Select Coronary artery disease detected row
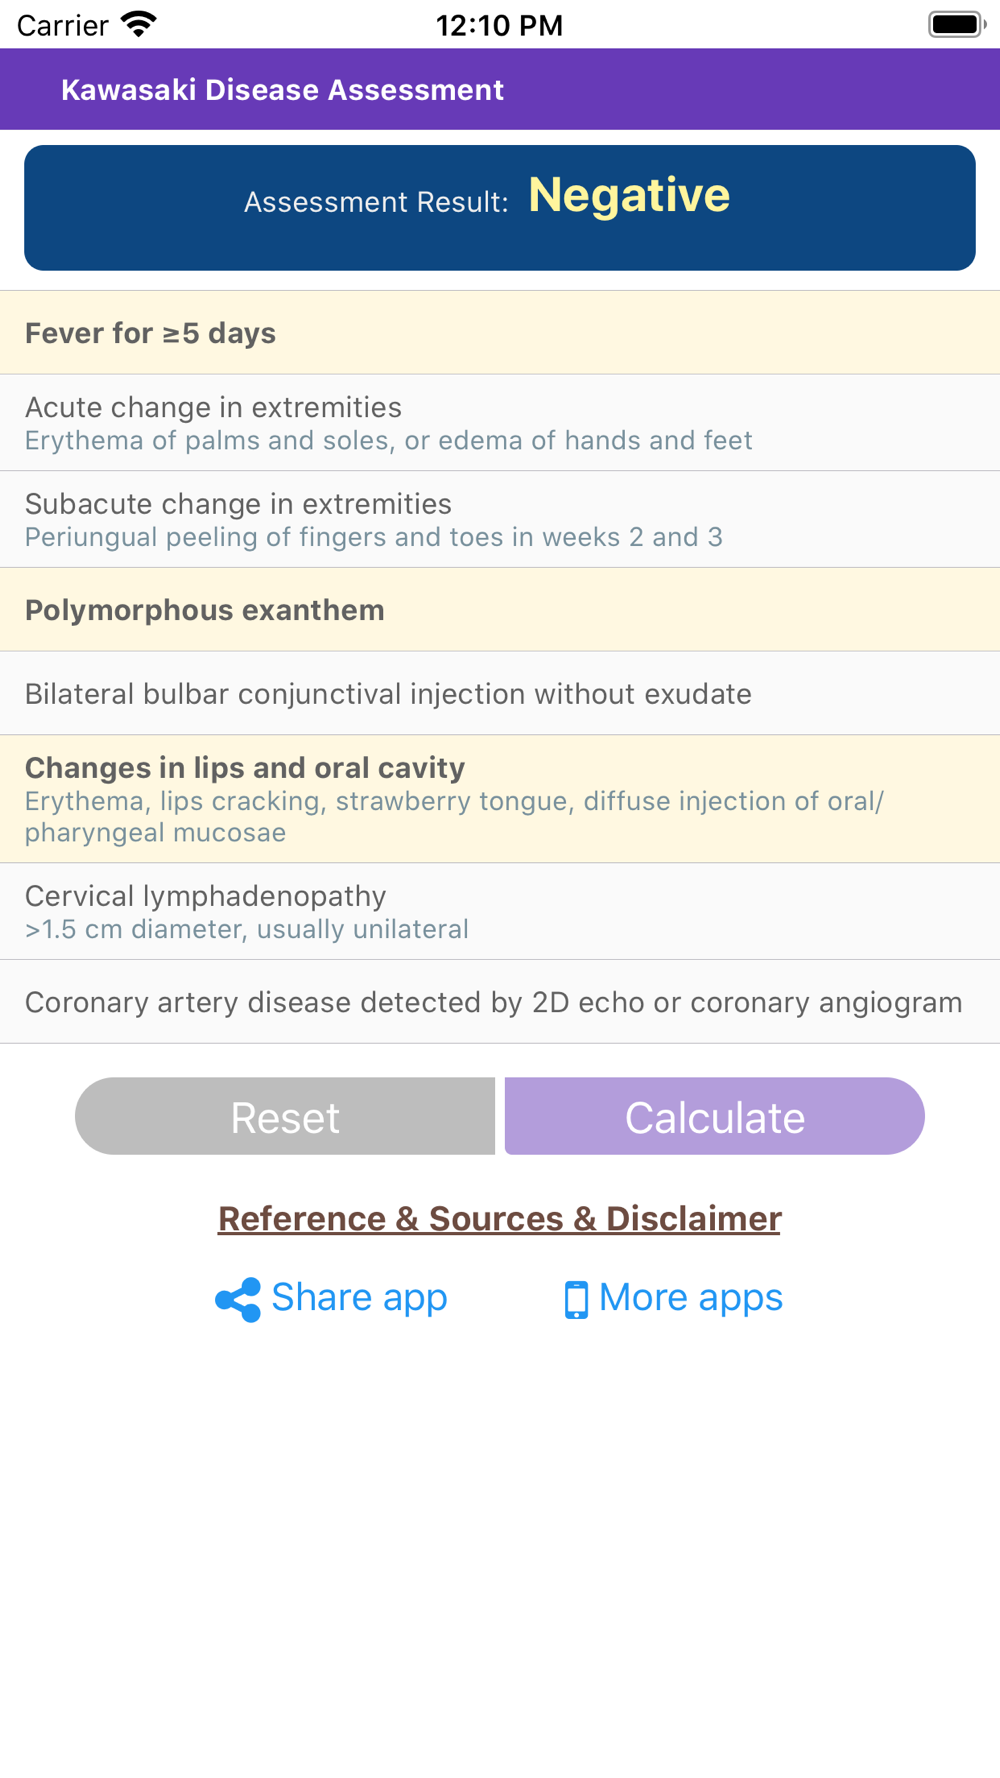This screenshot has height=1778, width=1000. coord(500,1002)
